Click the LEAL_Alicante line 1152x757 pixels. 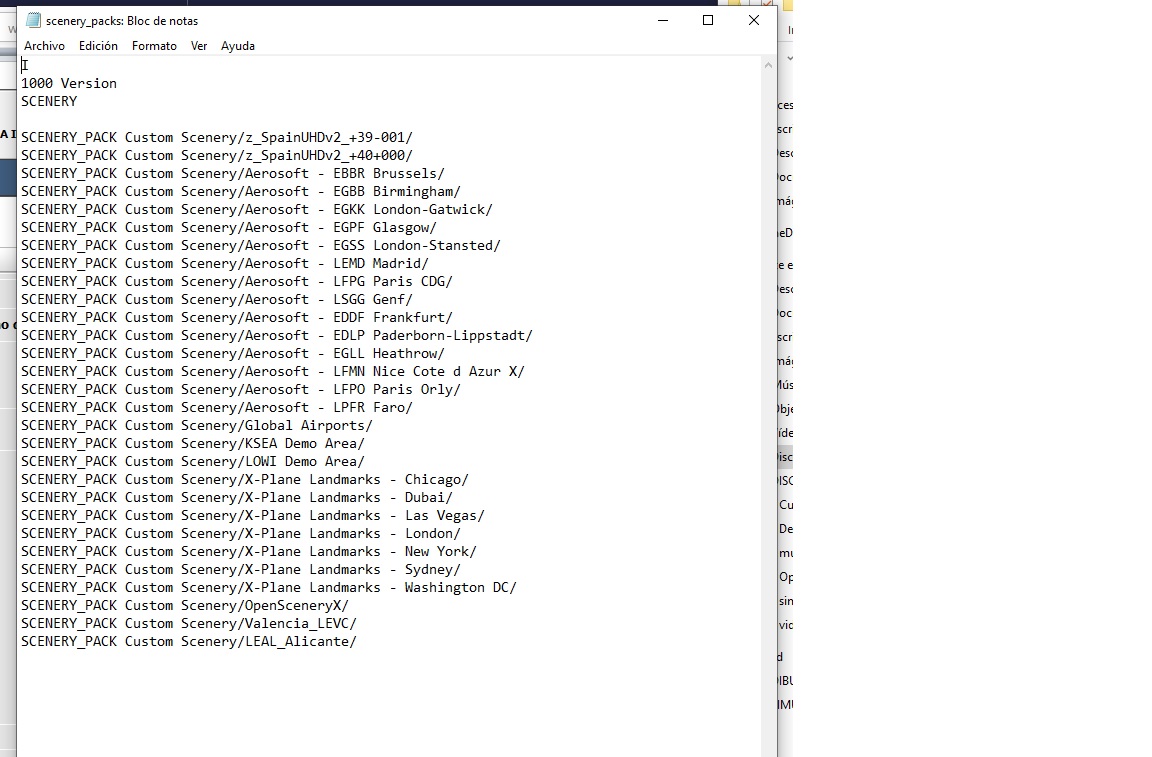(189, 642)
